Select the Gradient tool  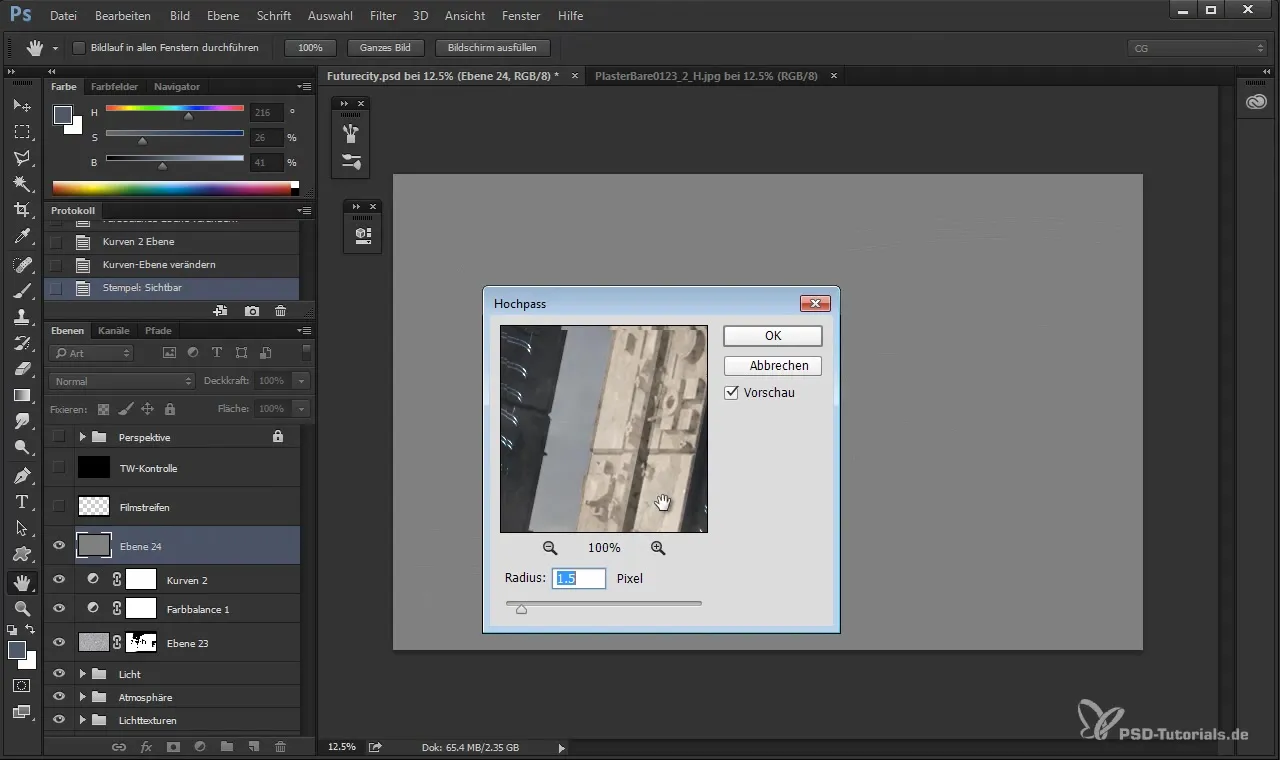(22, 395)
